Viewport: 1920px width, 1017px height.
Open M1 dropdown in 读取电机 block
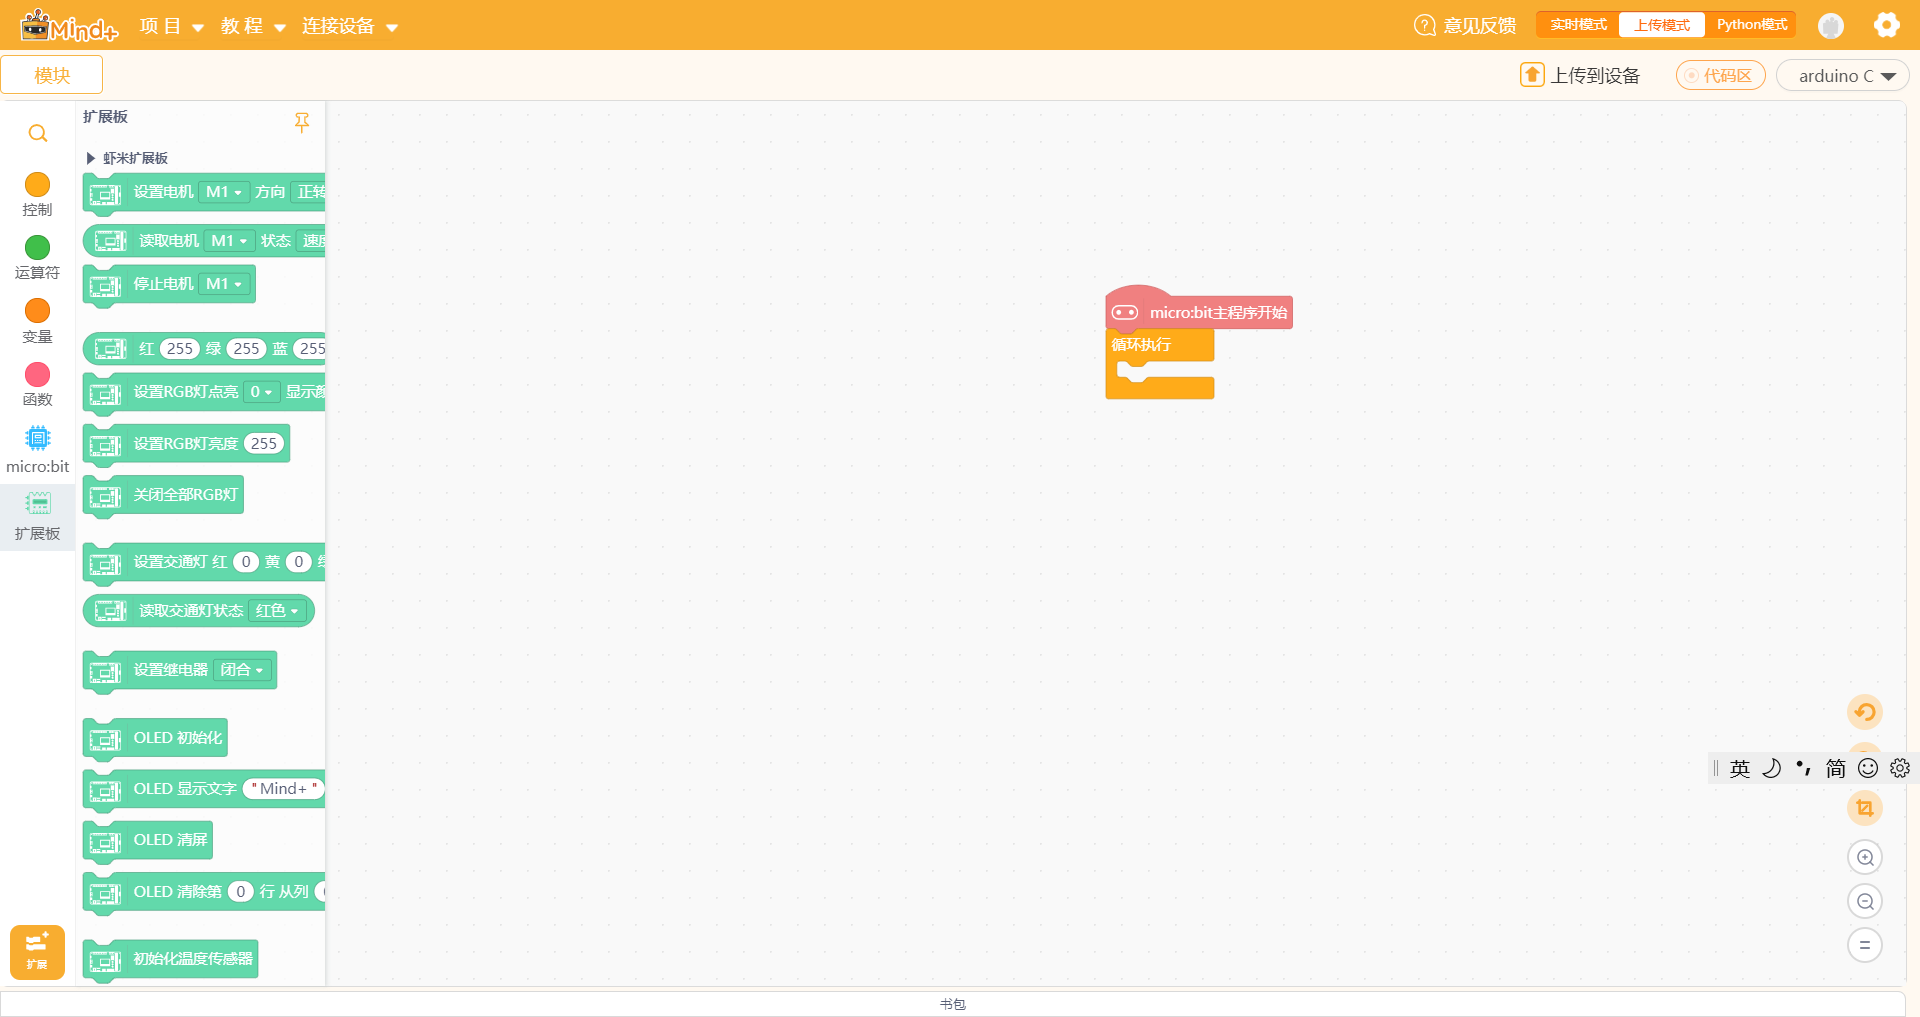[229, 241]
